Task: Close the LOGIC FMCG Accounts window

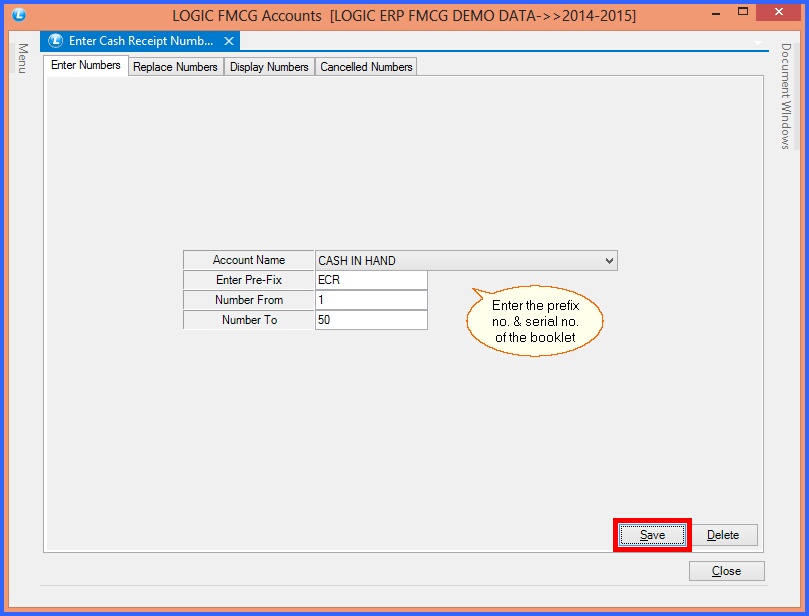Action: (x=779, y=12)
